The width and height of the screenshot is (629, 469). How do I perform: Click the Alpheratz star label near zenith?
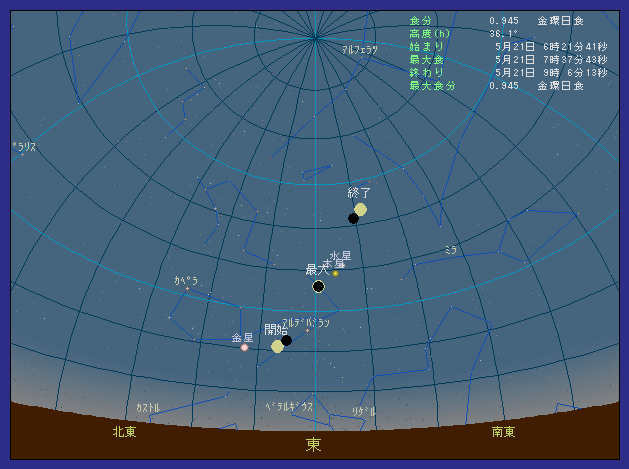pos(359,49)
